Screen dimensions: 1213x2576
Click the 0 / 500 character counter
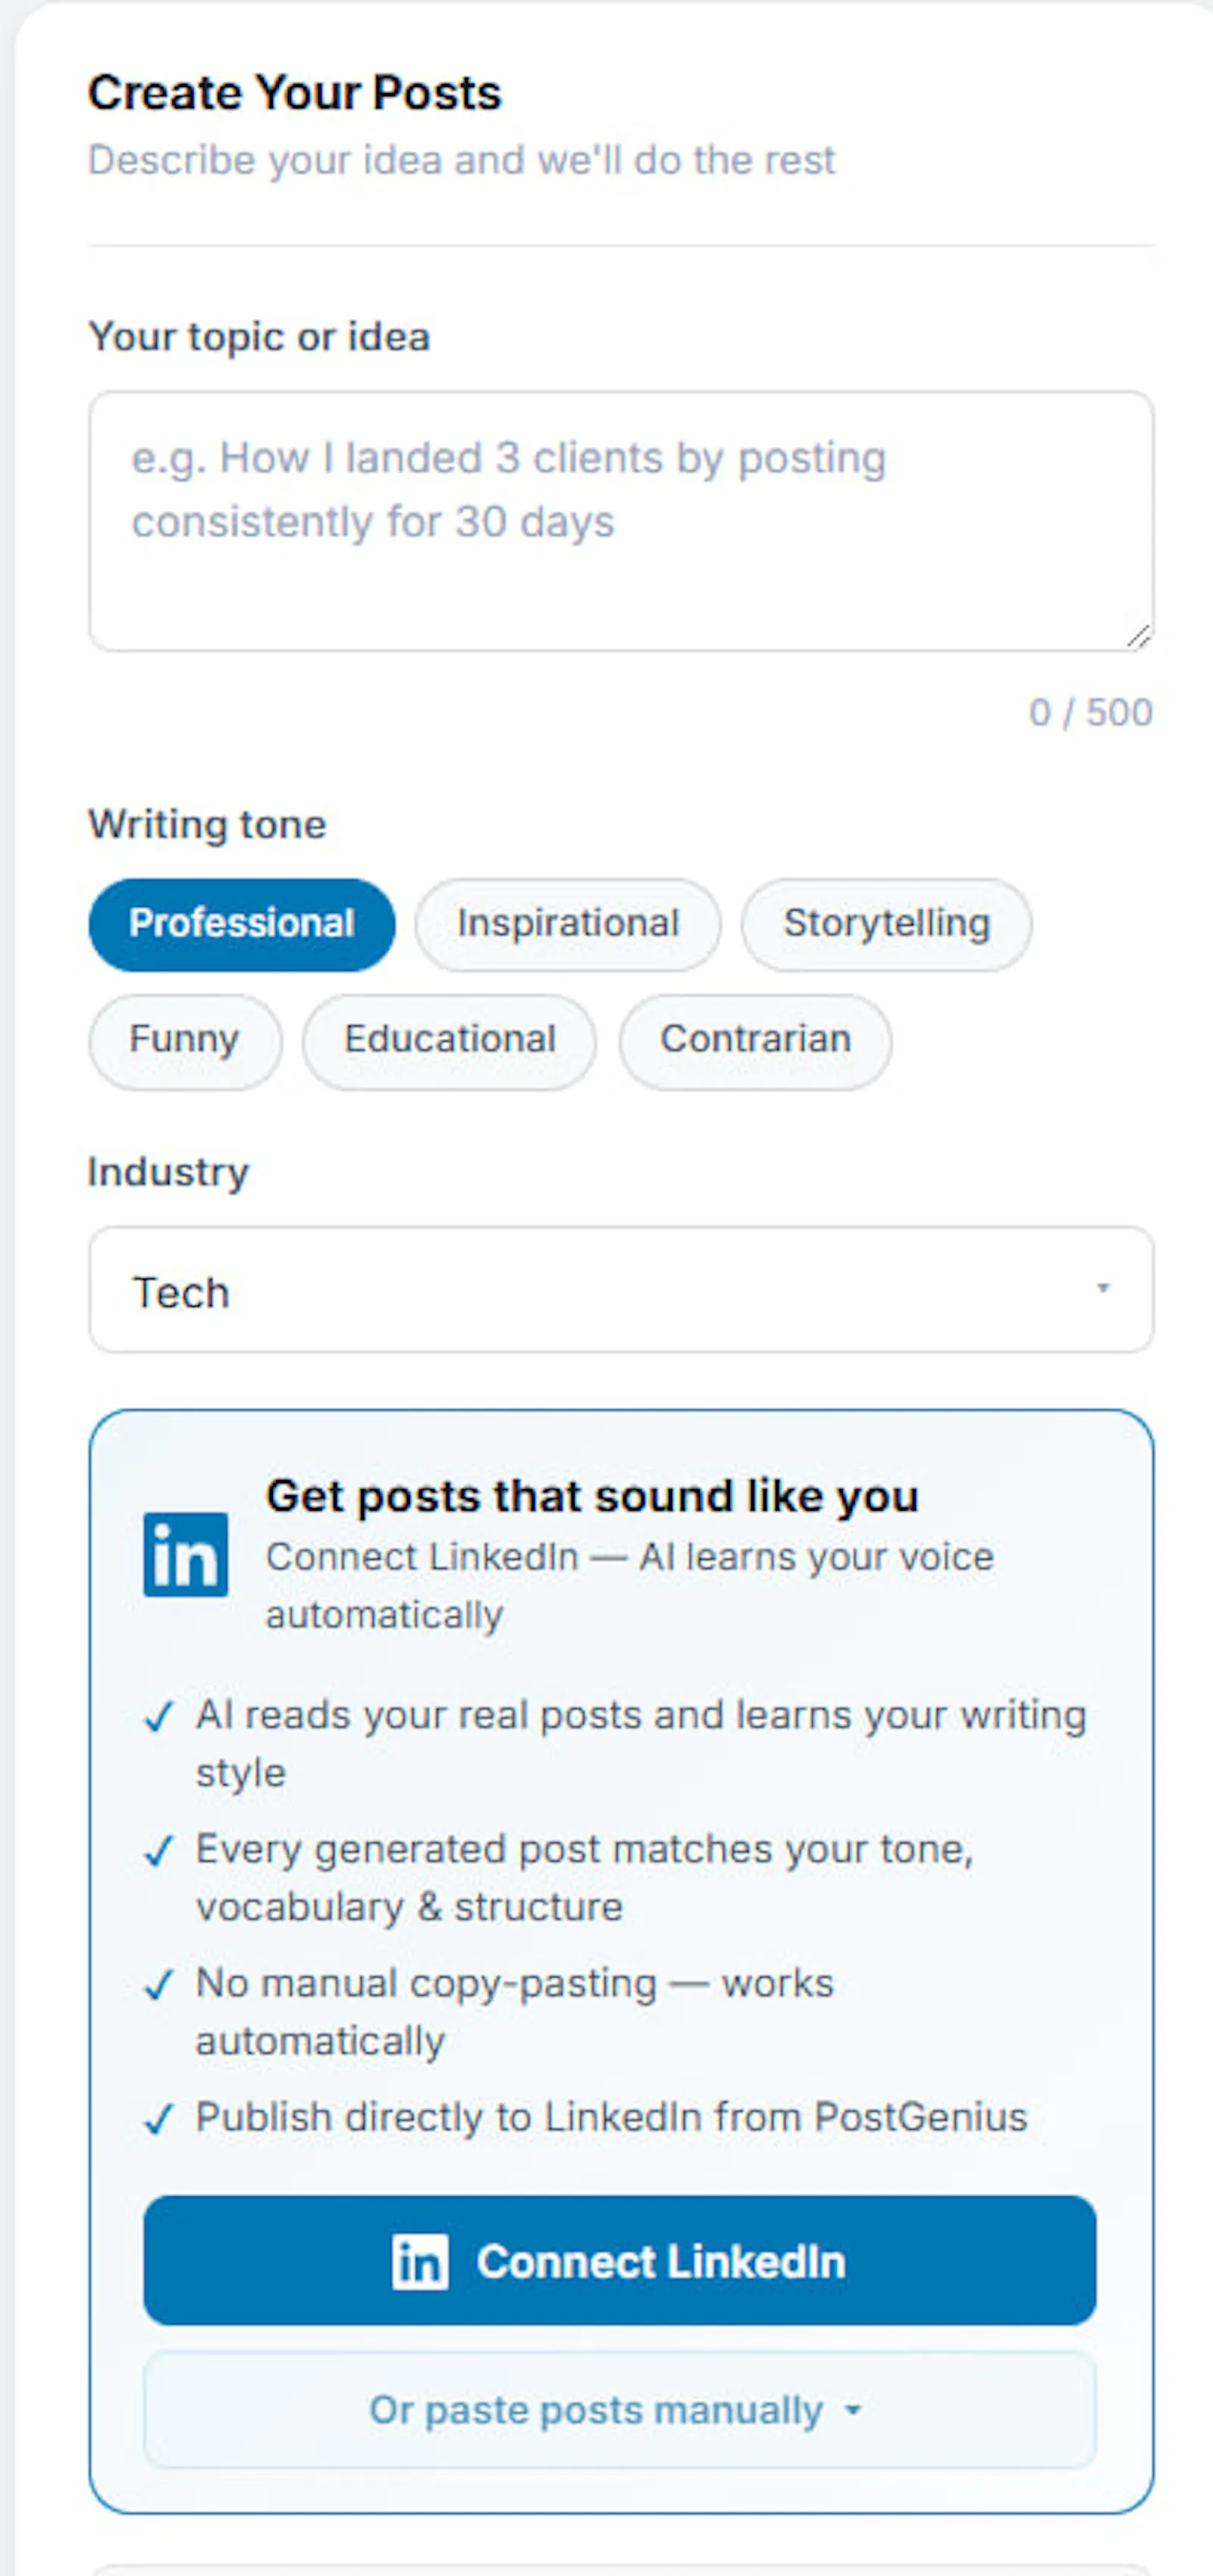click(1091, 713)
